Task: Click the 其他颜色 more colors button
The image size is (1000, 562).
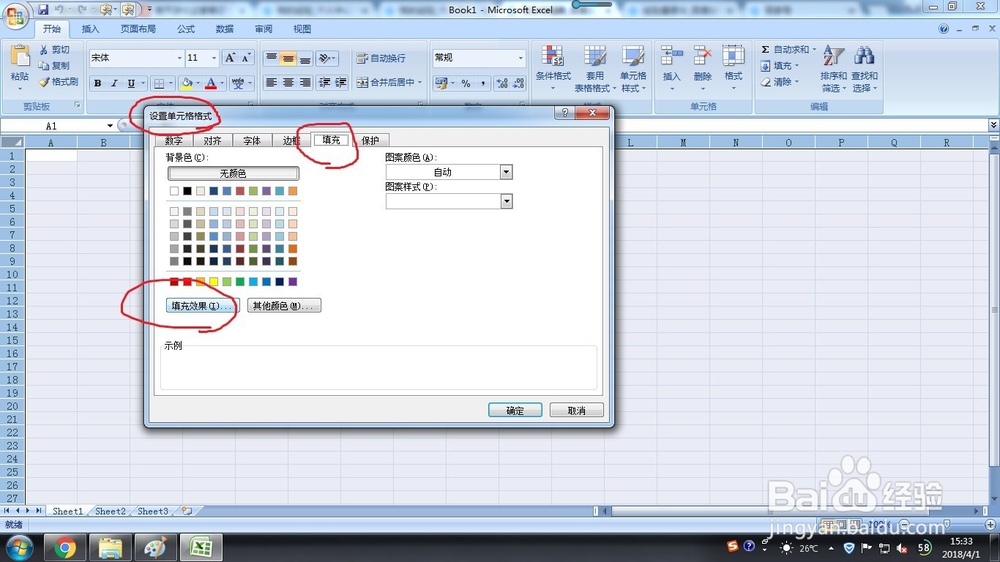Action: (284, 306)
